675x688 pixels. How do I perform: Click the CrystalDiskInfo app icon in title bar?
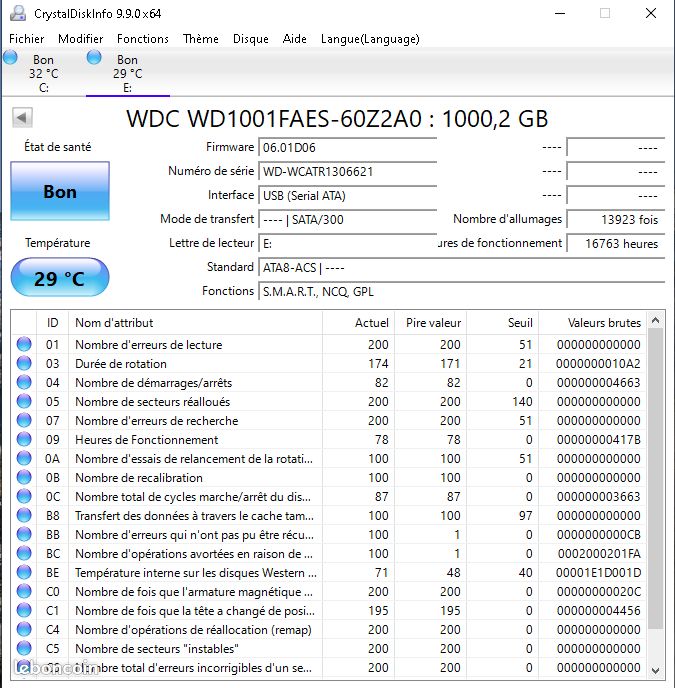(18, 13)
